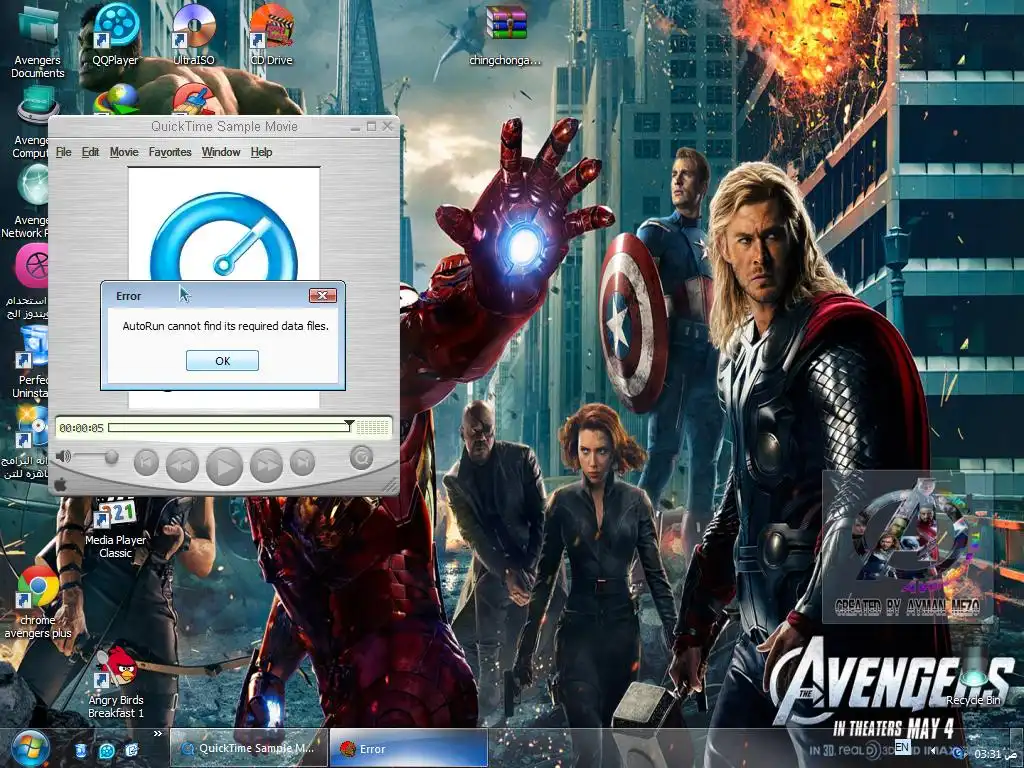Click the Apple logo in QuickTime player
This screenshot has height=768, width=1024.
(x=60, y=485)
